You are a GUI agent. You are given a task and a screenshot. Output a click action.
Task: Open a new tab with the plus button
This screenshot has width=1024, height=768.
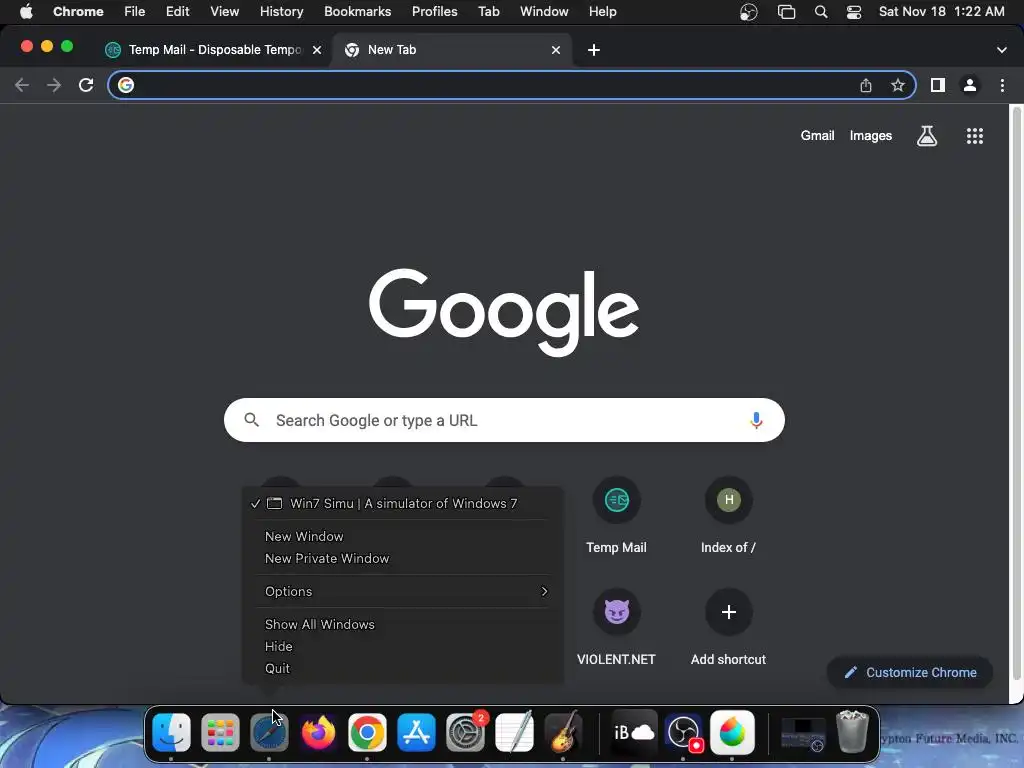(x=594, y=50)
